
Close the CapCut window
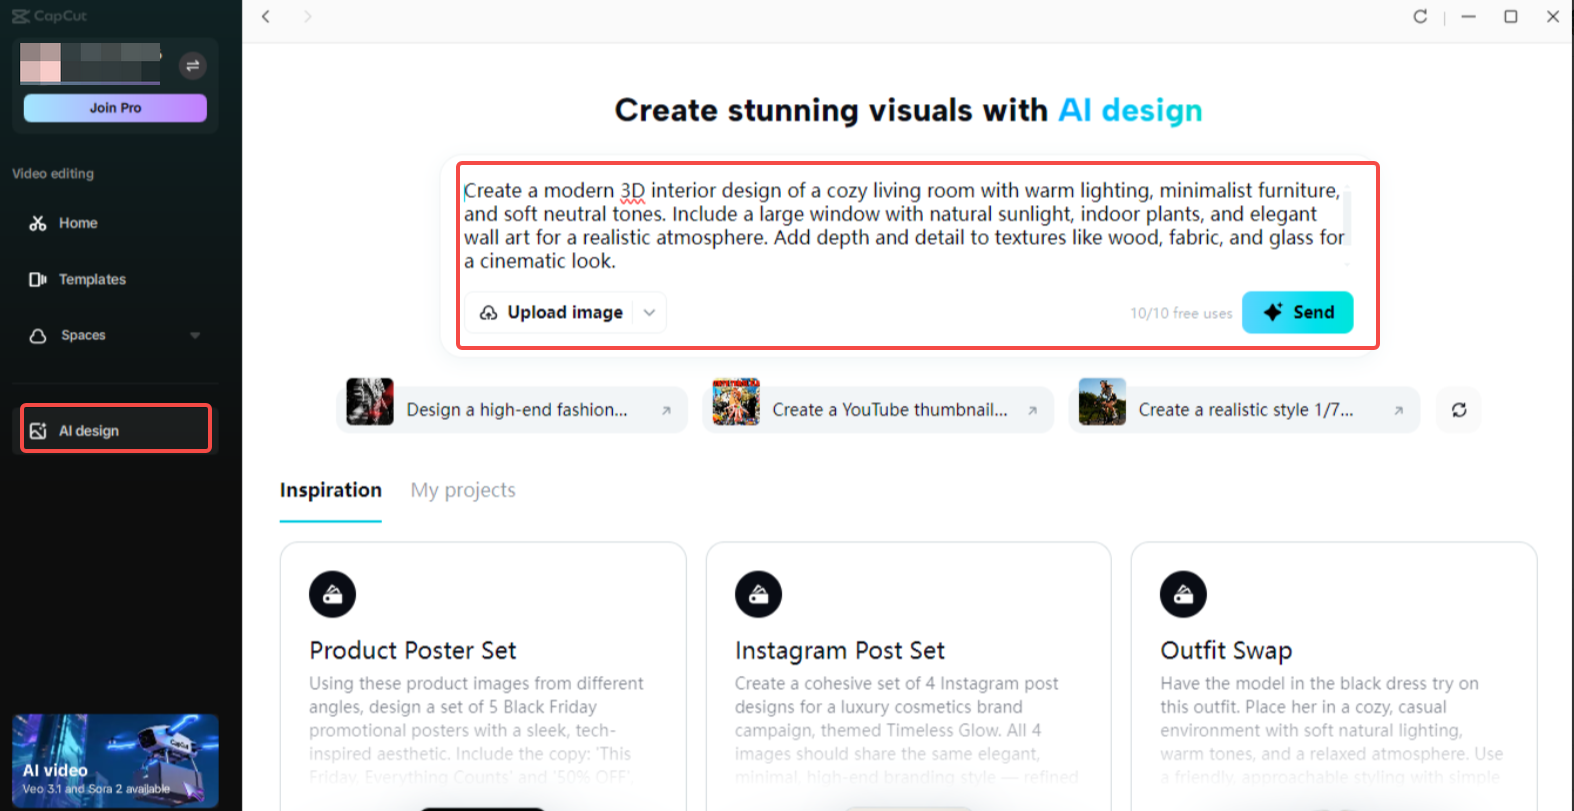[x=1553, y=16]
